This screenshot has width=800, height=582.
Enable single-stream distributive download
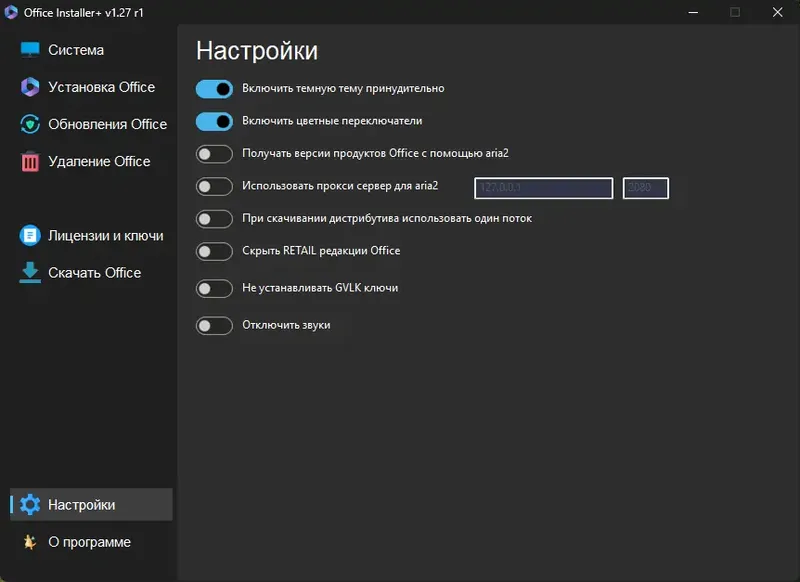click(214, 217)
